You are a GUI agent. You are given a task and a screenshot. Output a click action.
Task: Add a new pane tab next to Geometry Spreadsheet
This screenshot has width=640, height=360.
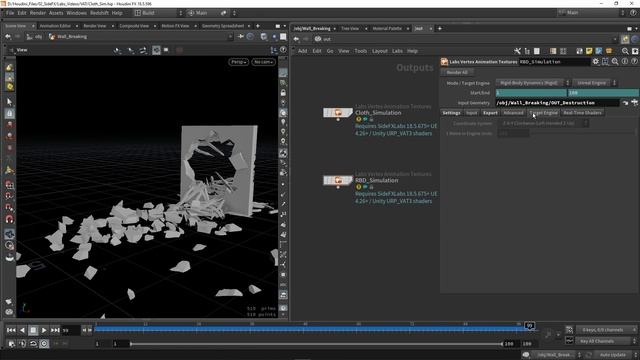(258, 26)
